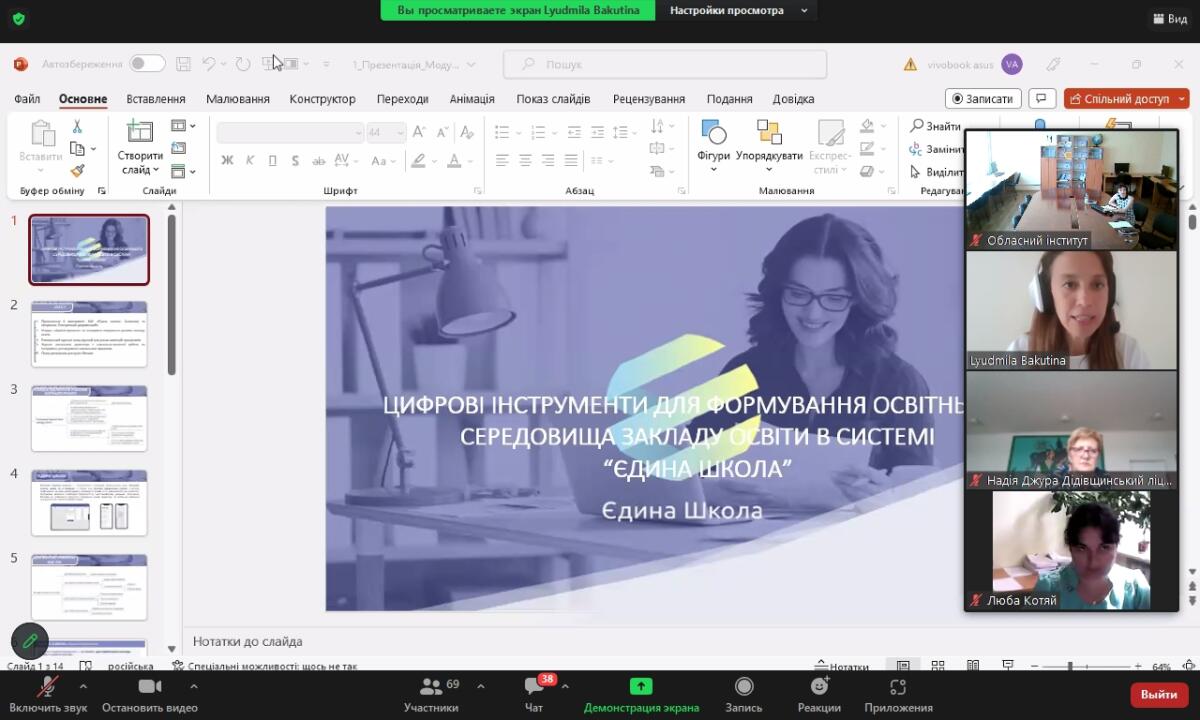
Task: Click the Undo arrow in the title bar
Action: point(208,64)
